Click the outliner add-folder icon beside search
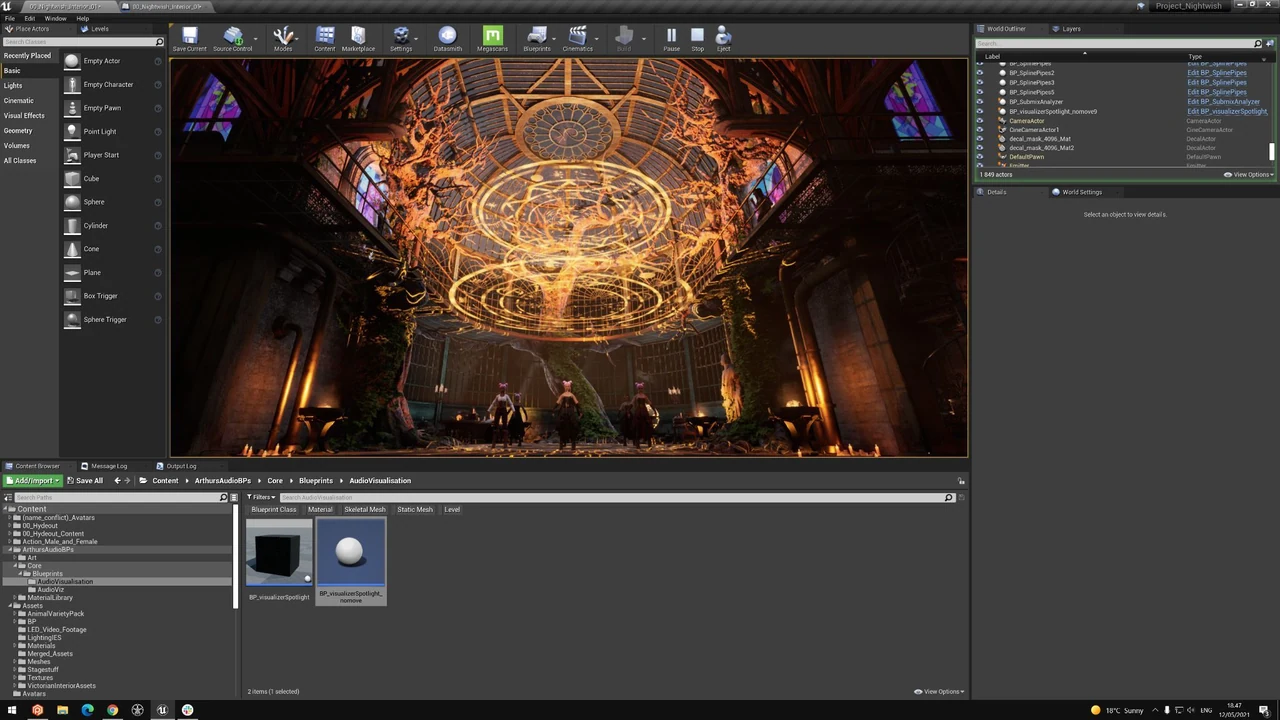 1270,43
